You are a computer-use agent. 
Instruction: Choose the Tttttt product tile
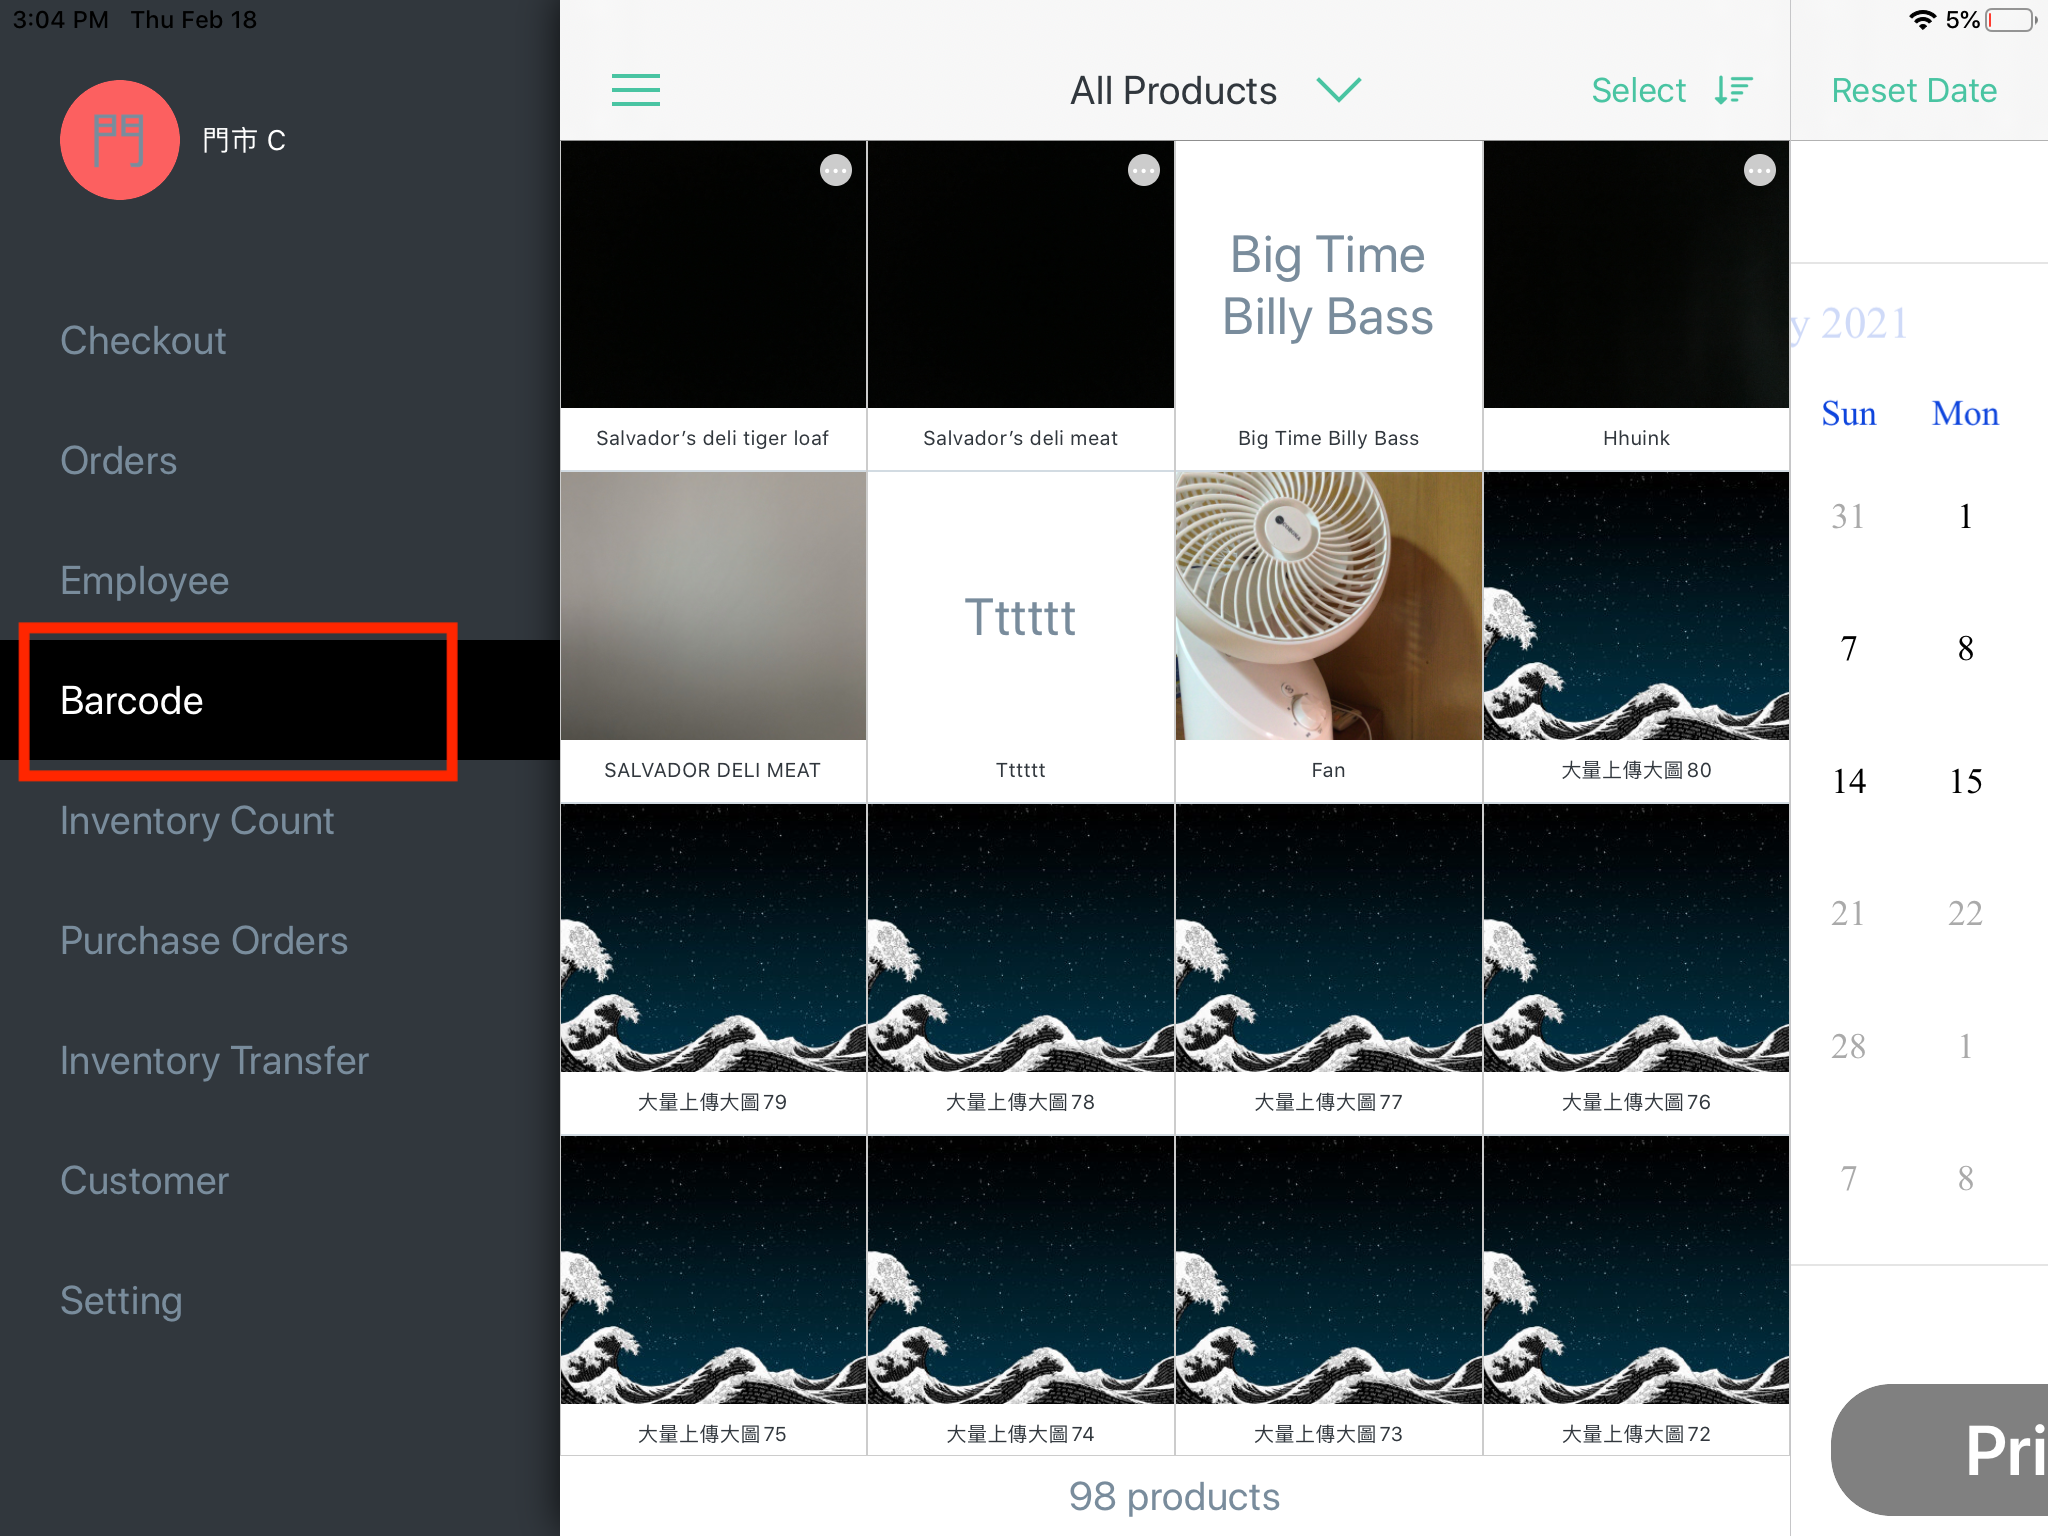click(1020, 637)
